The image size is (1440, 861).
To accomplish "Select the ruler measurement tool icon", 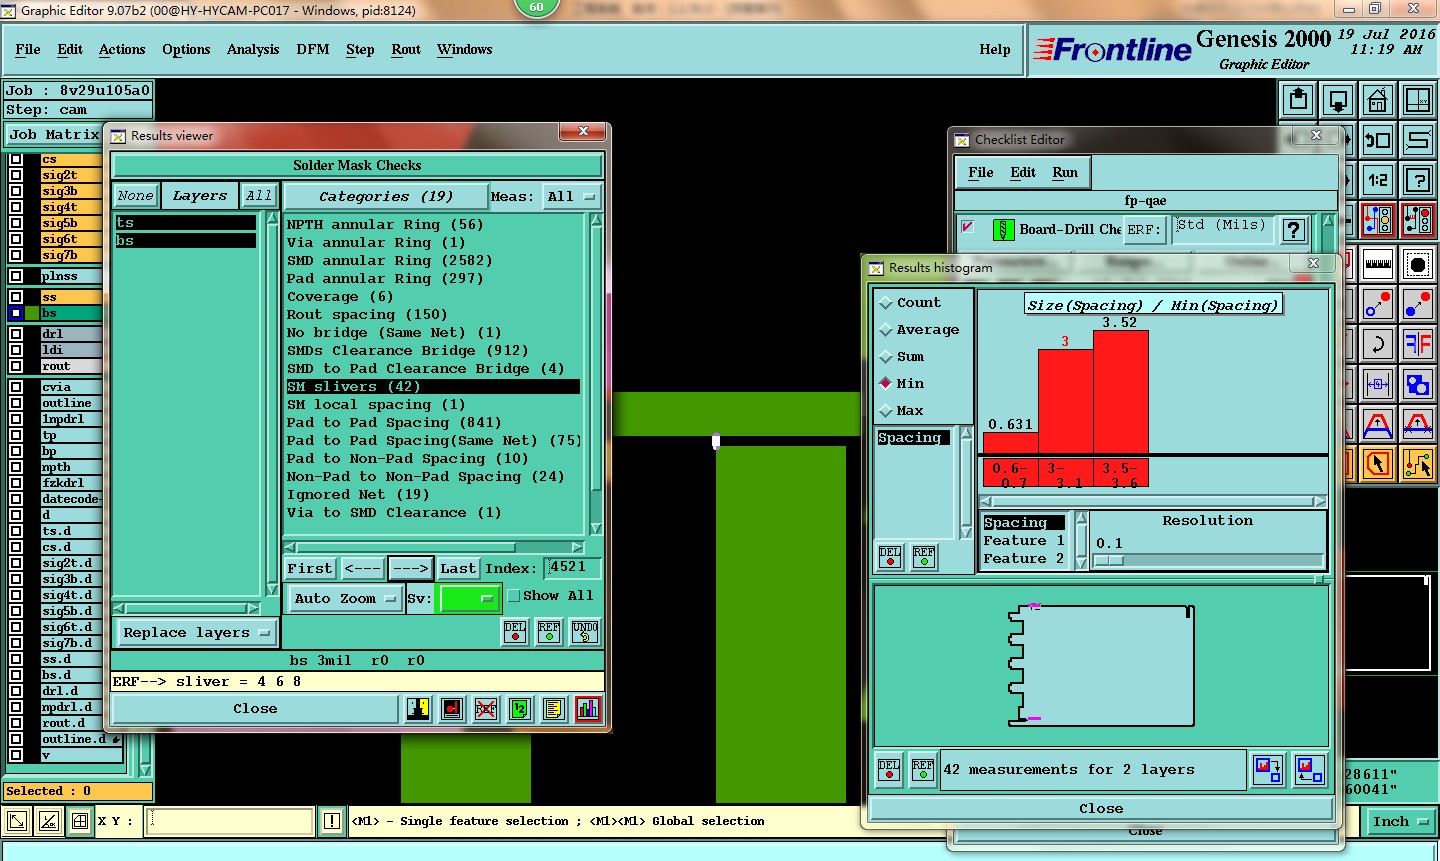I will tap(1378, 264).
